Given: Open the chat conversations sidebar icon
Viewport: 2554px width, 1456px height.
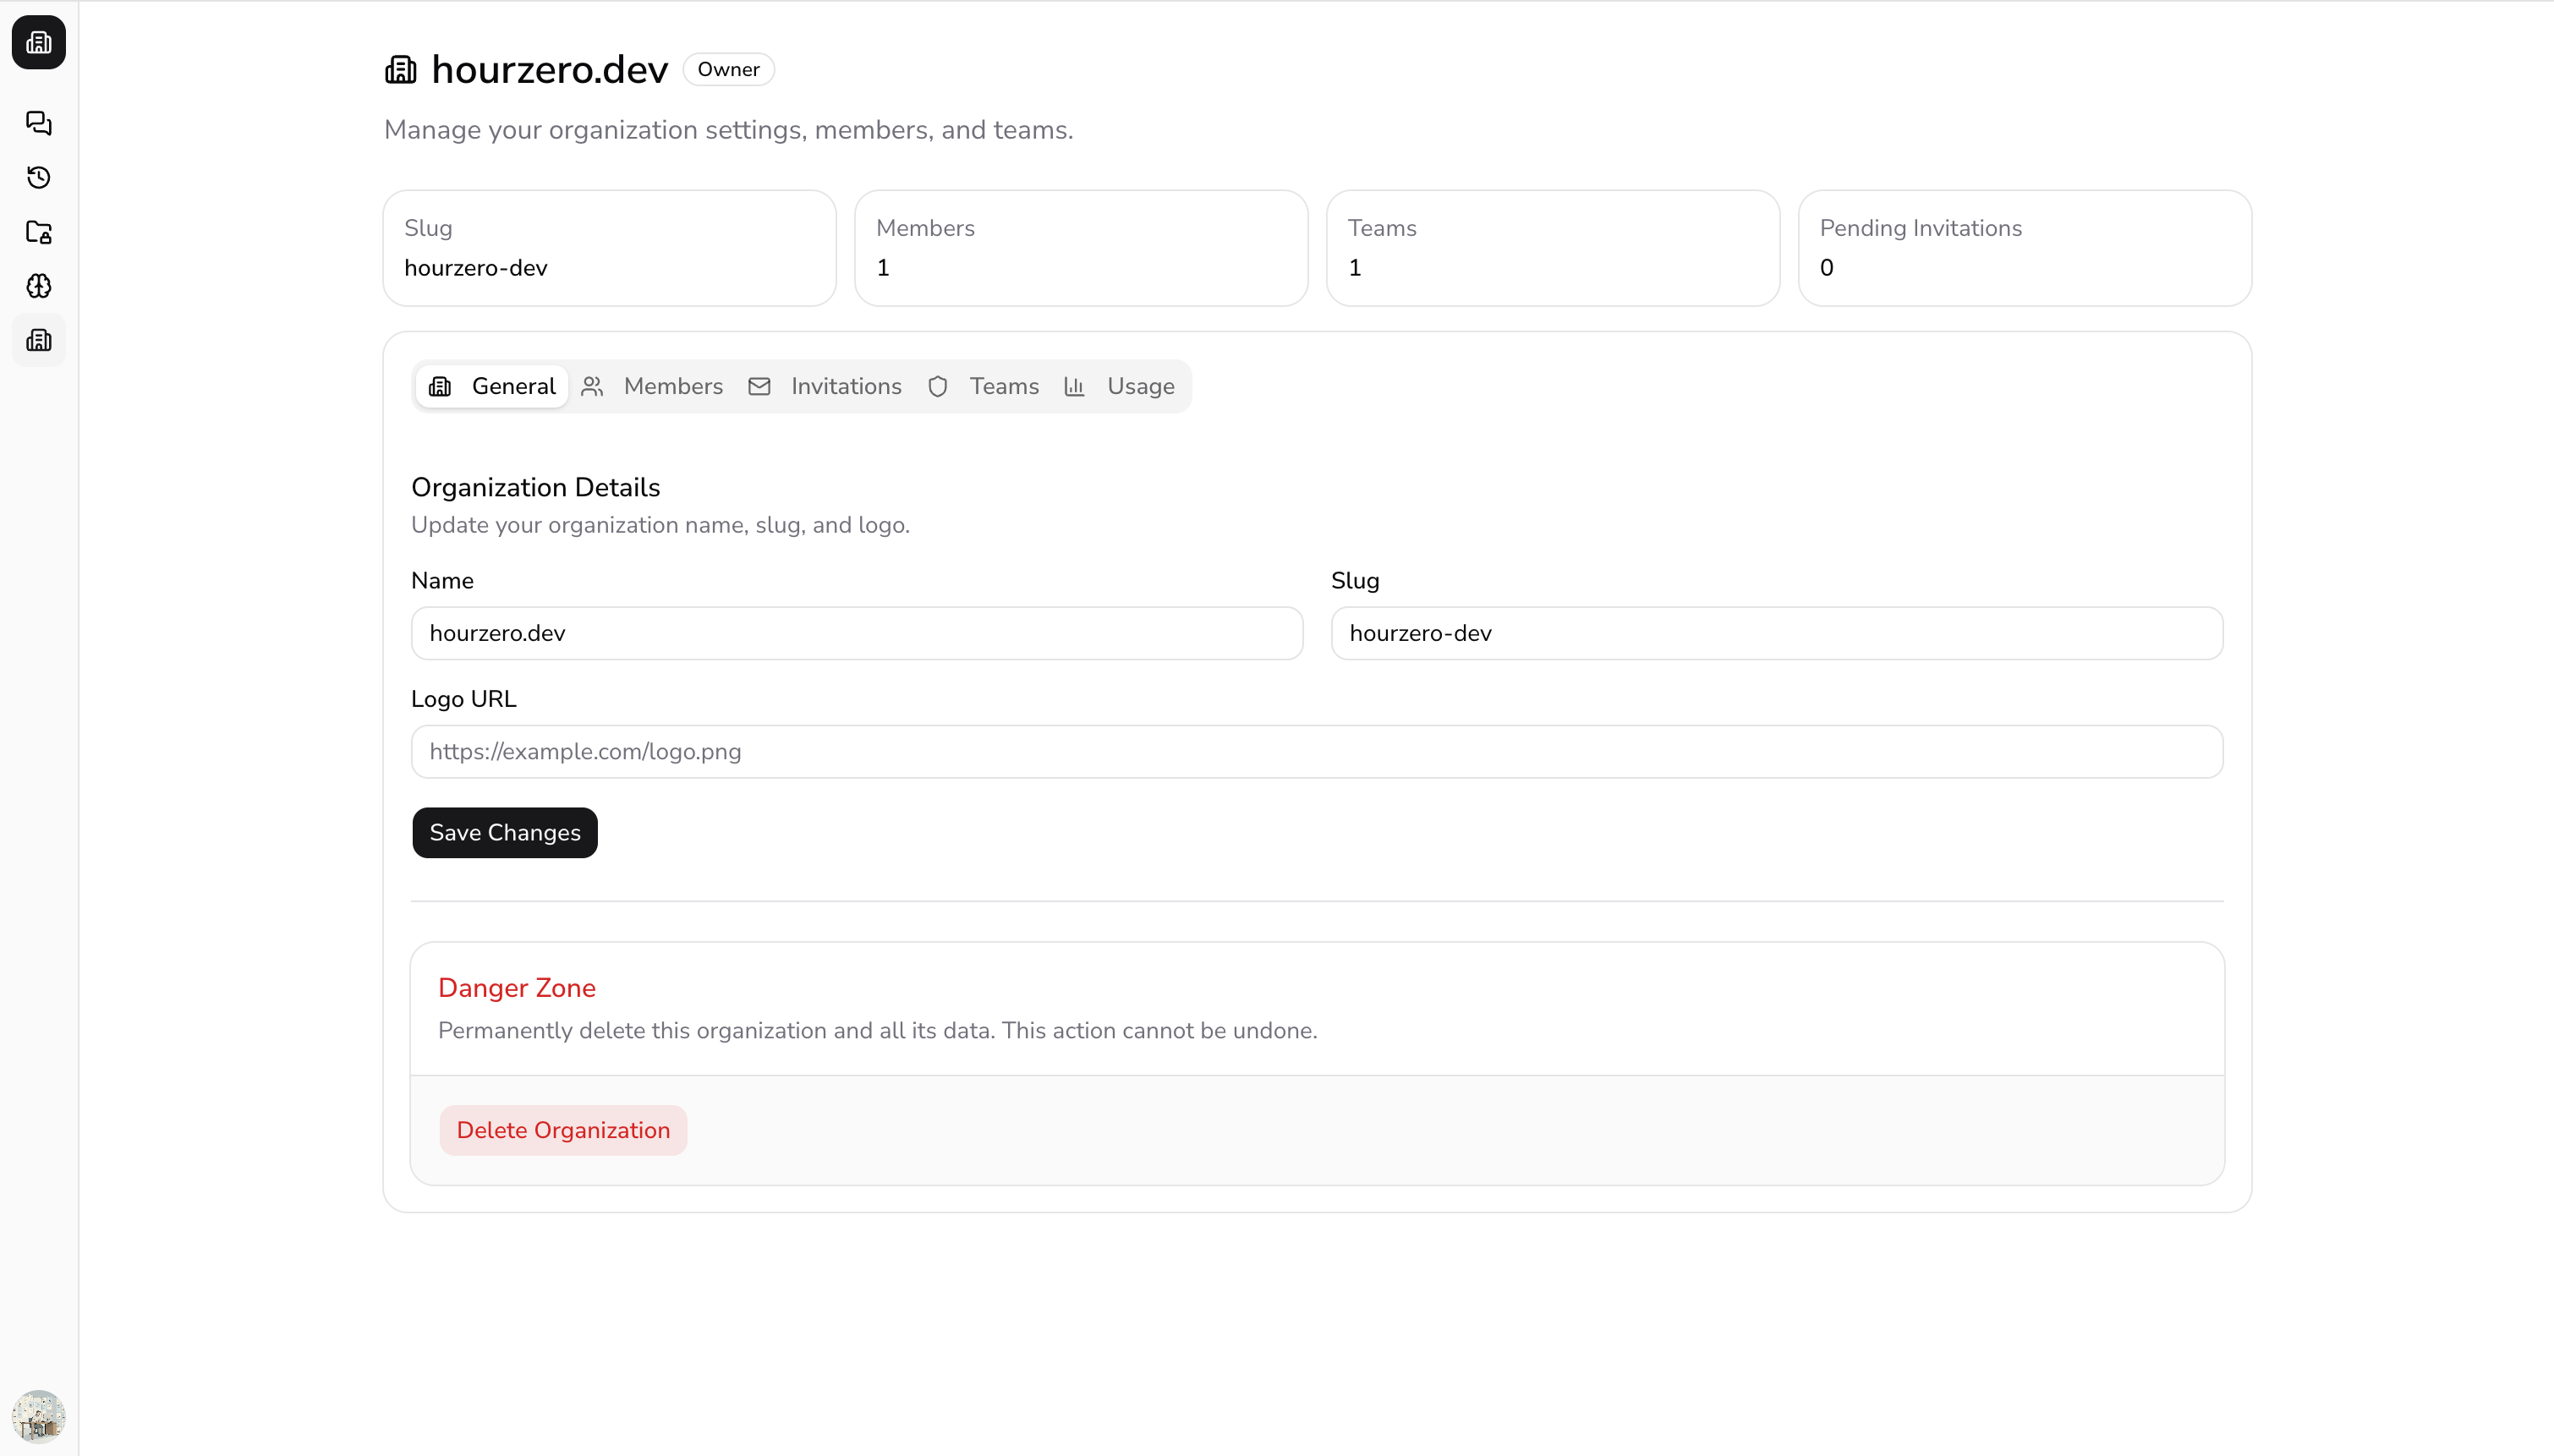Looking at the screenshot, I should pyautogui.click(x=39, y=123).
